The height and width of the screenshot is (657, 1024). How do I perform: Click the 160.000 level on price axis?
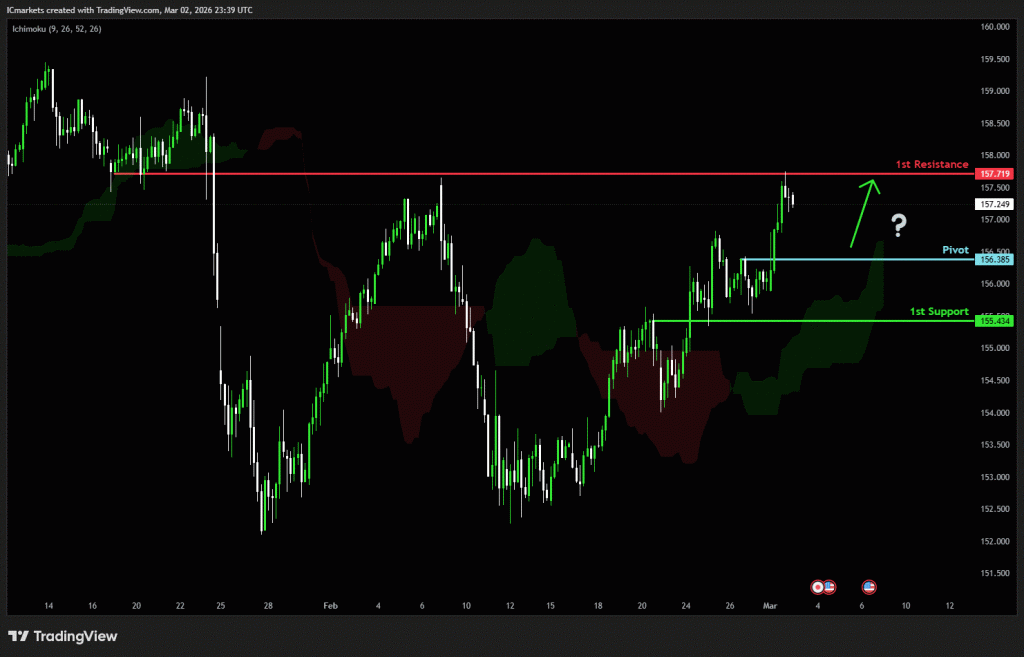pyautogui.click(x=994, y=27)
